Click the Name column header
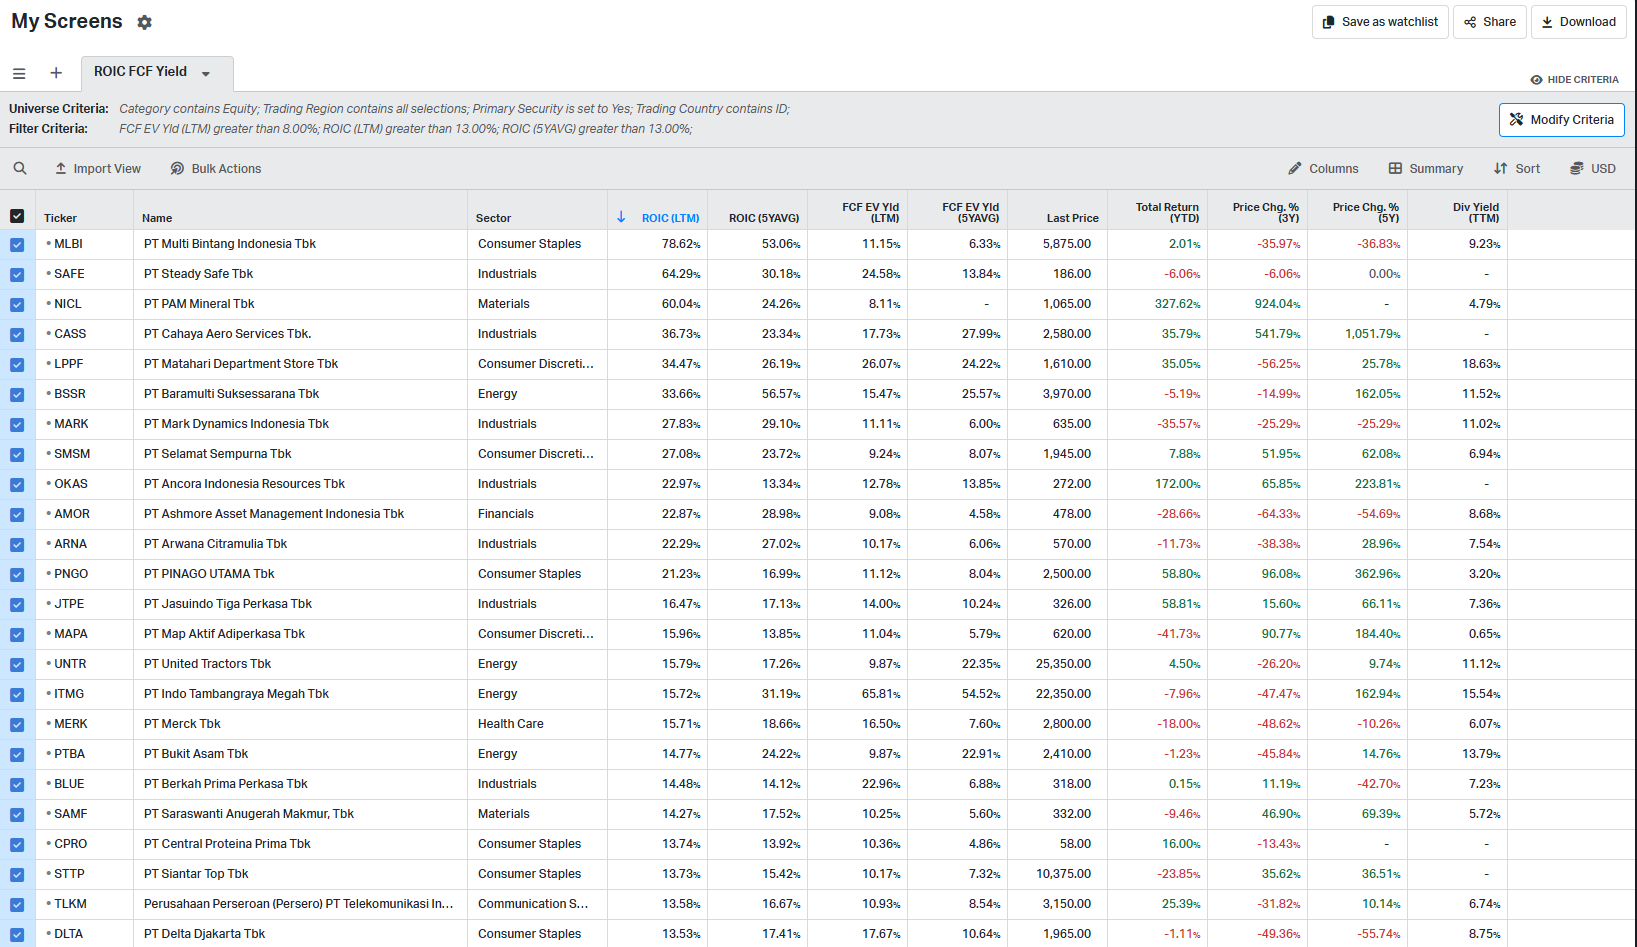This screenshot has height=947, width=1637. tap(157, 218)
